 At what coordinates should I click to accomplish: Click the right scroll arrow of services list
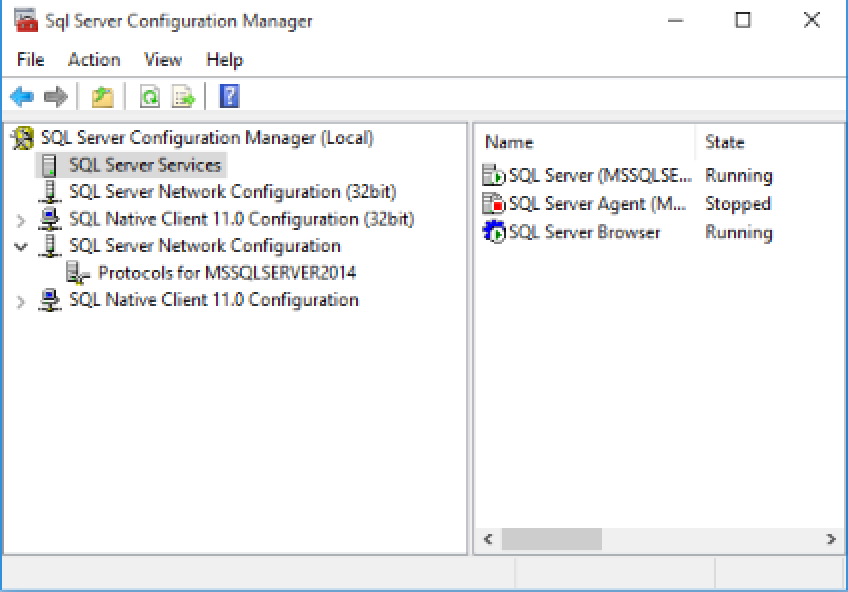(x=831, y=539)
